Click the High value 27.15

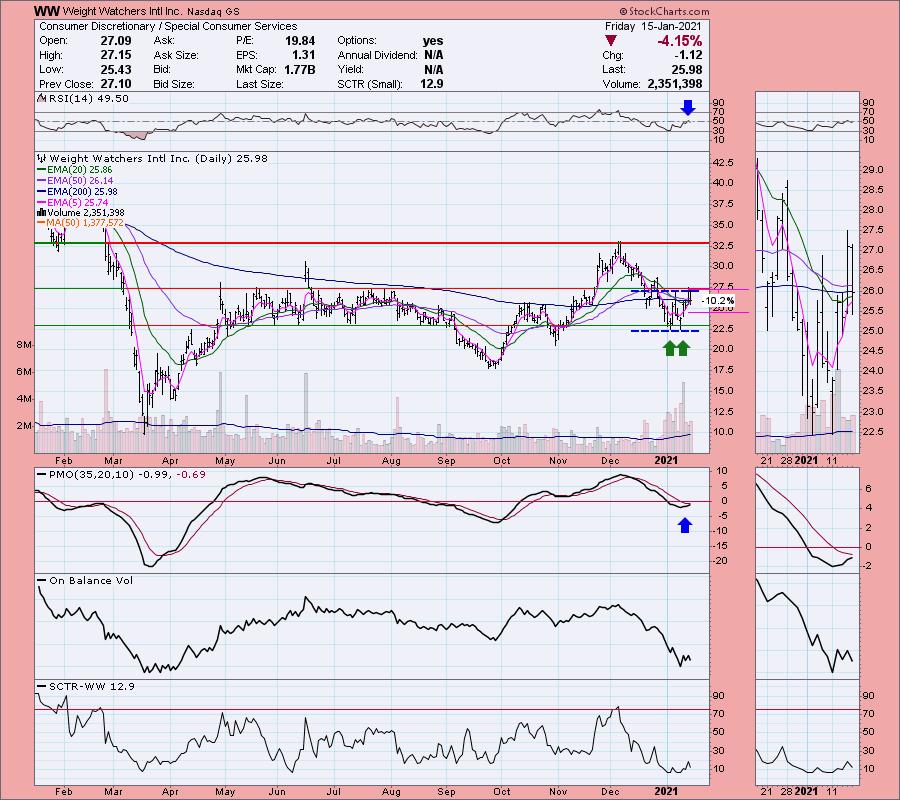click(116, 55)
